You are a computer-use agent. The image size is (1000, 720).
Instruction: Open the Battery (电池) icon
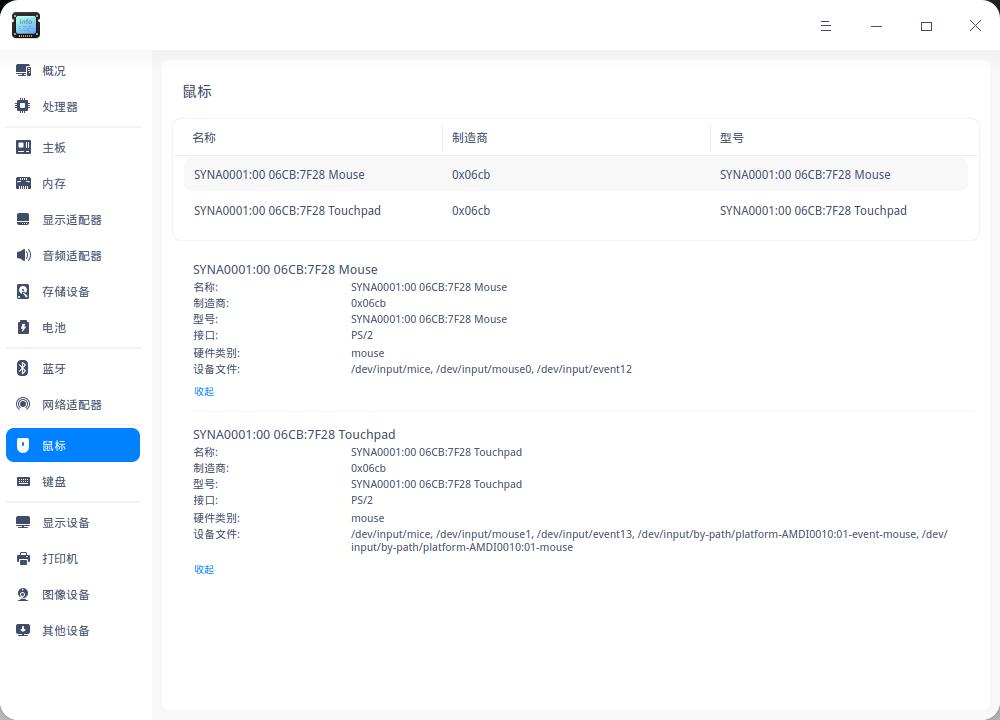click(23, 328)
